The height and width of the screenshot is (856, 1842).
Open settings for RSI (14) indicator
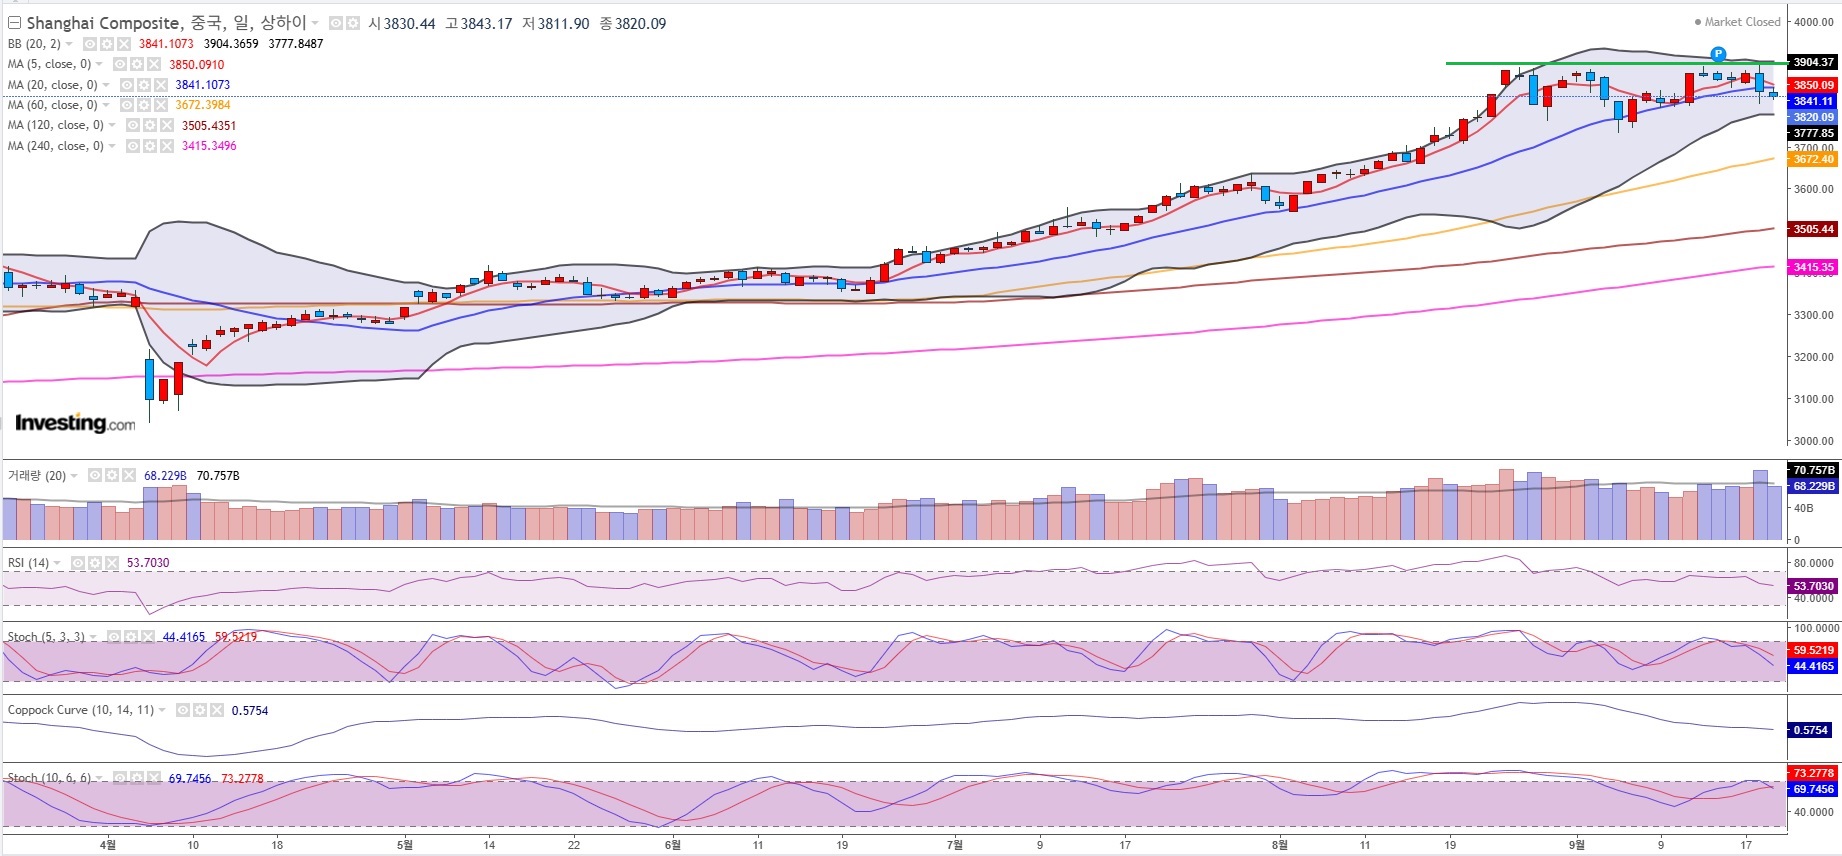[x=95, y=563]
